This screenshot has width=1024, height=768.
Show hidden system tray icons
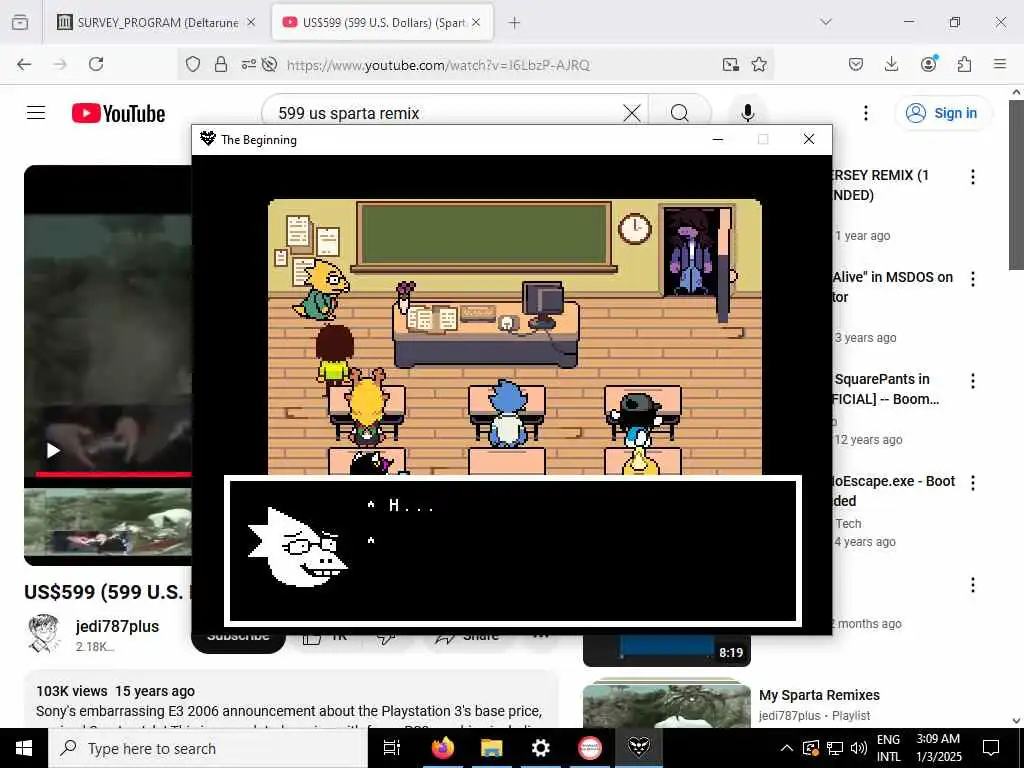(787, 748)
